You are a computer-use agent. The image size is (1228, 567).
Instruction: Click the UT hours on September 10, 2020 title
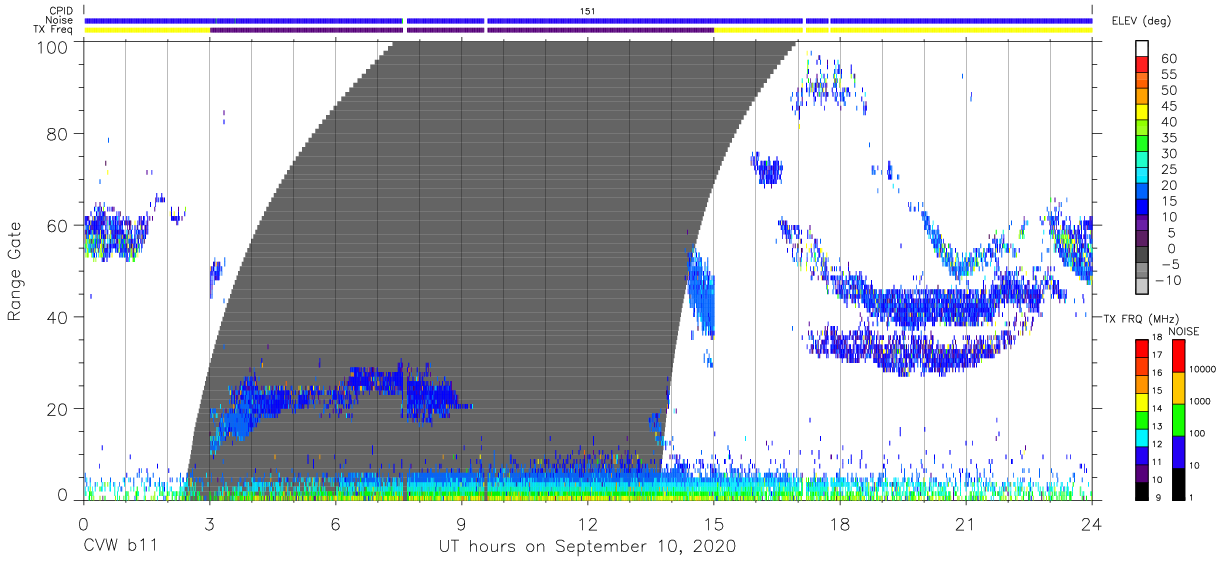[x=587, y=546]
